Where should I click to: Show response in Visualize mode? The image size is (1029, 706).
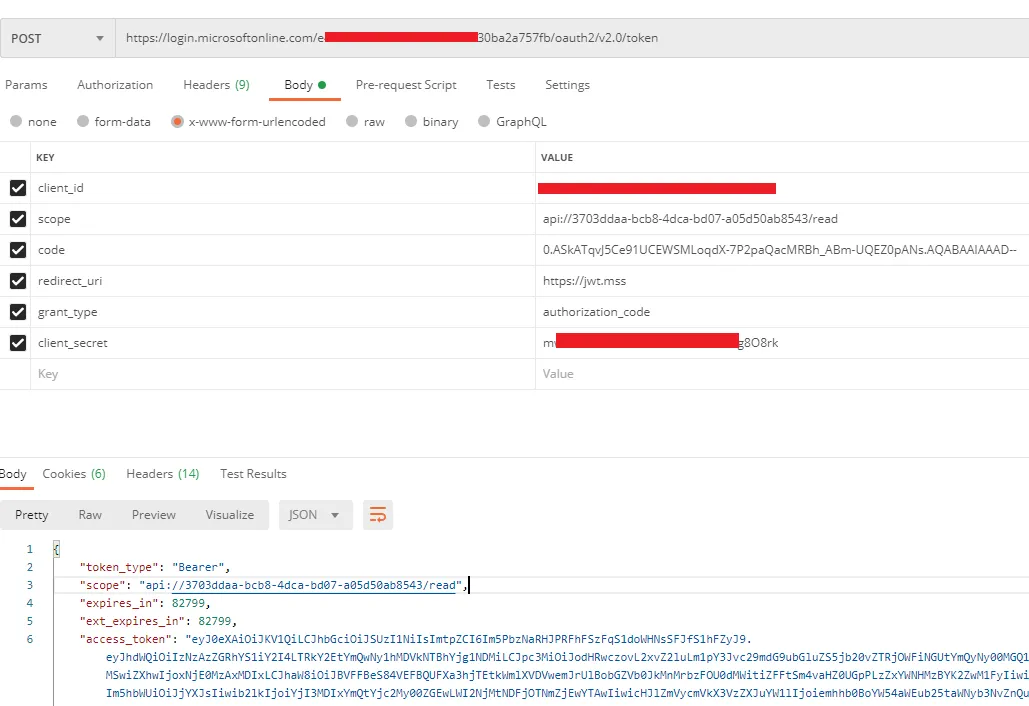click(x=230, y=515)
